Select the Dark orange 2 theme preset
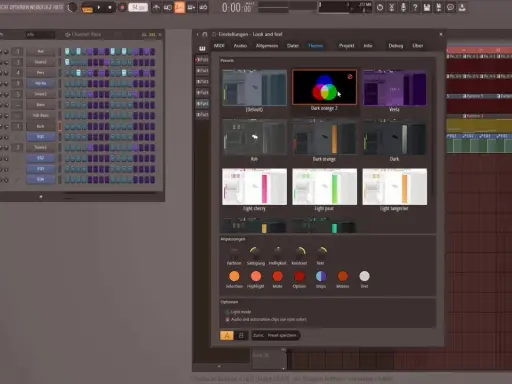 (324, 87)
